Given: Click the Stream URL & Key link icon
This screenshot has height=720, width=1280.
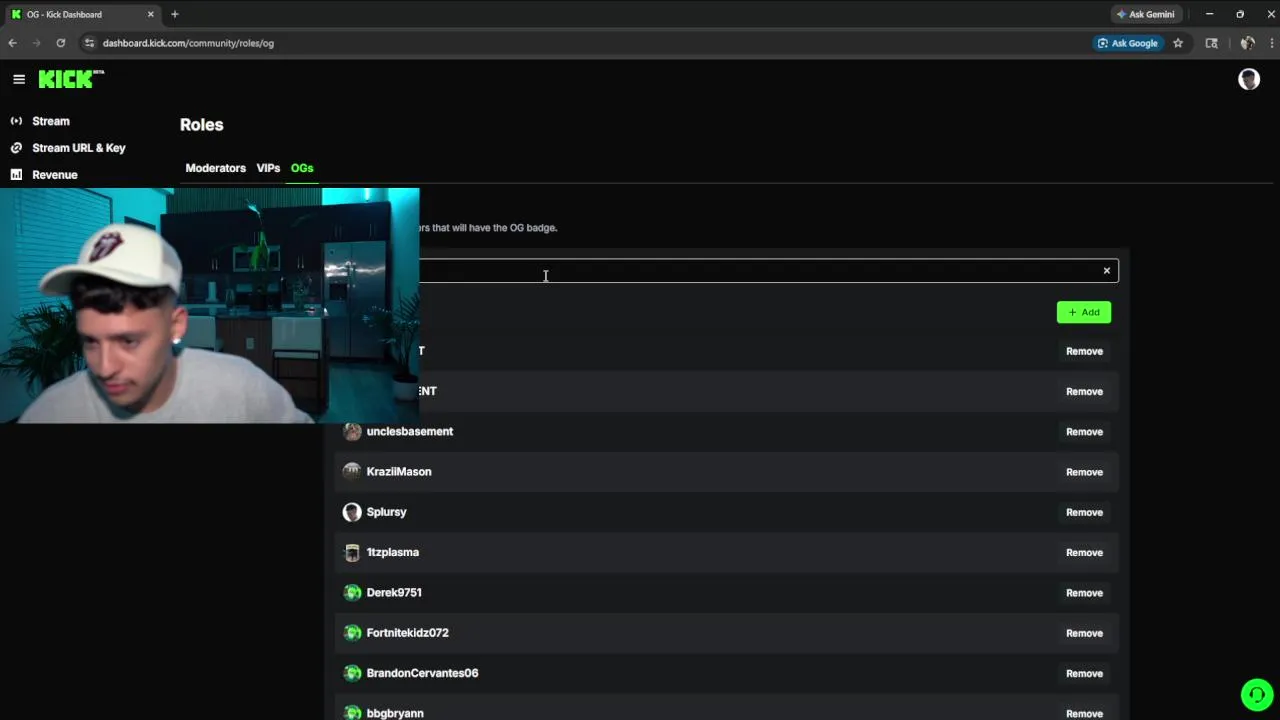Looking at the screenshot, I should pos(16,148).
